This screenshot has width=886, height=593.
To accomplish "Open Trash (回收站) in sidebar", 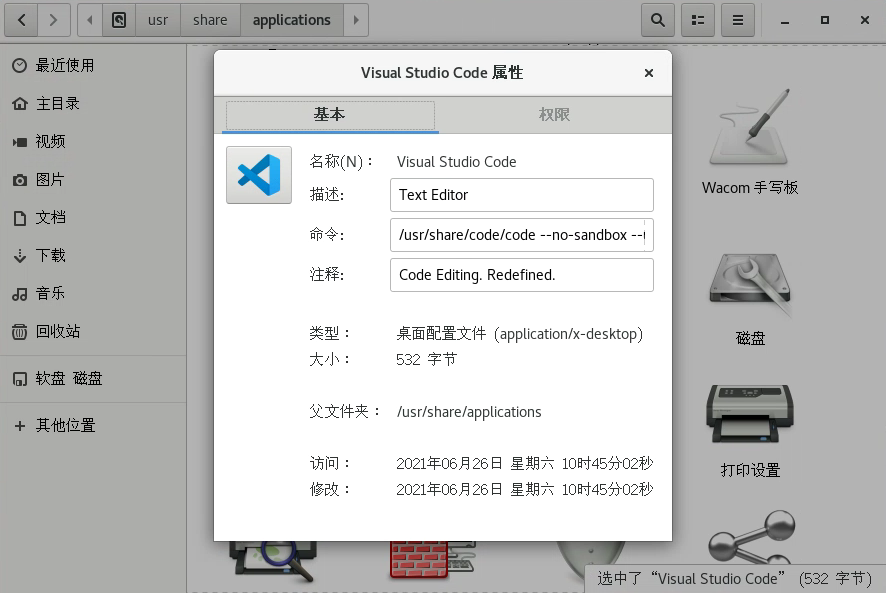I will tap(93, 331).
